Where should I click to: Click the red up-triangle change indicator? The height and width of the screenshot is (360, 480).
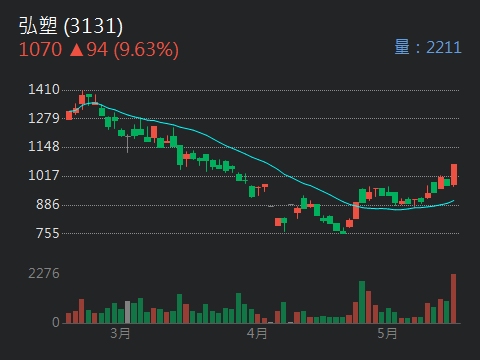point(77,50)
